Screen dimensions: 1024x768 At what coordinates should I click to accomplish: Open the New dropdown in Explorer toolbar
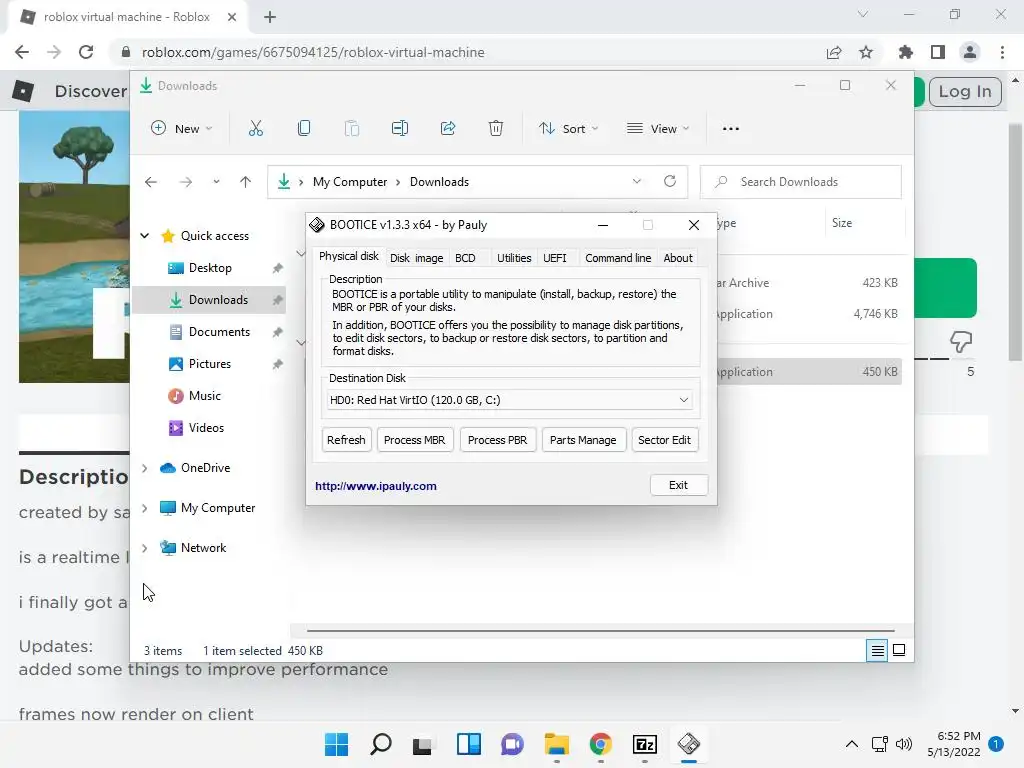182,129
